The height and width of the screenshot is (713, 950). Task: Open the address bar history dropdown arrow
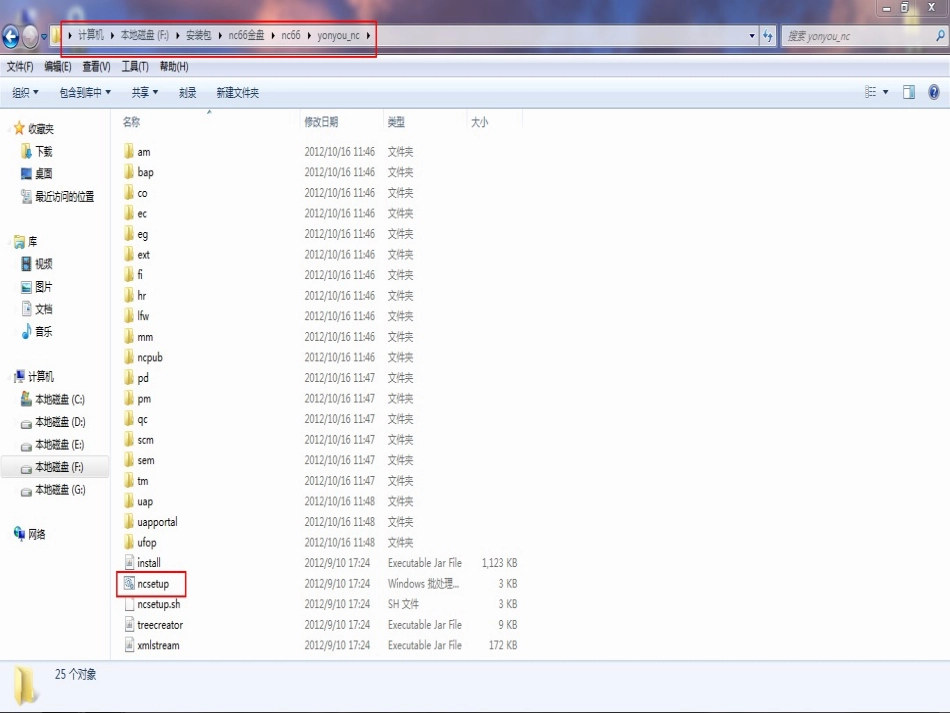[752, 36]
